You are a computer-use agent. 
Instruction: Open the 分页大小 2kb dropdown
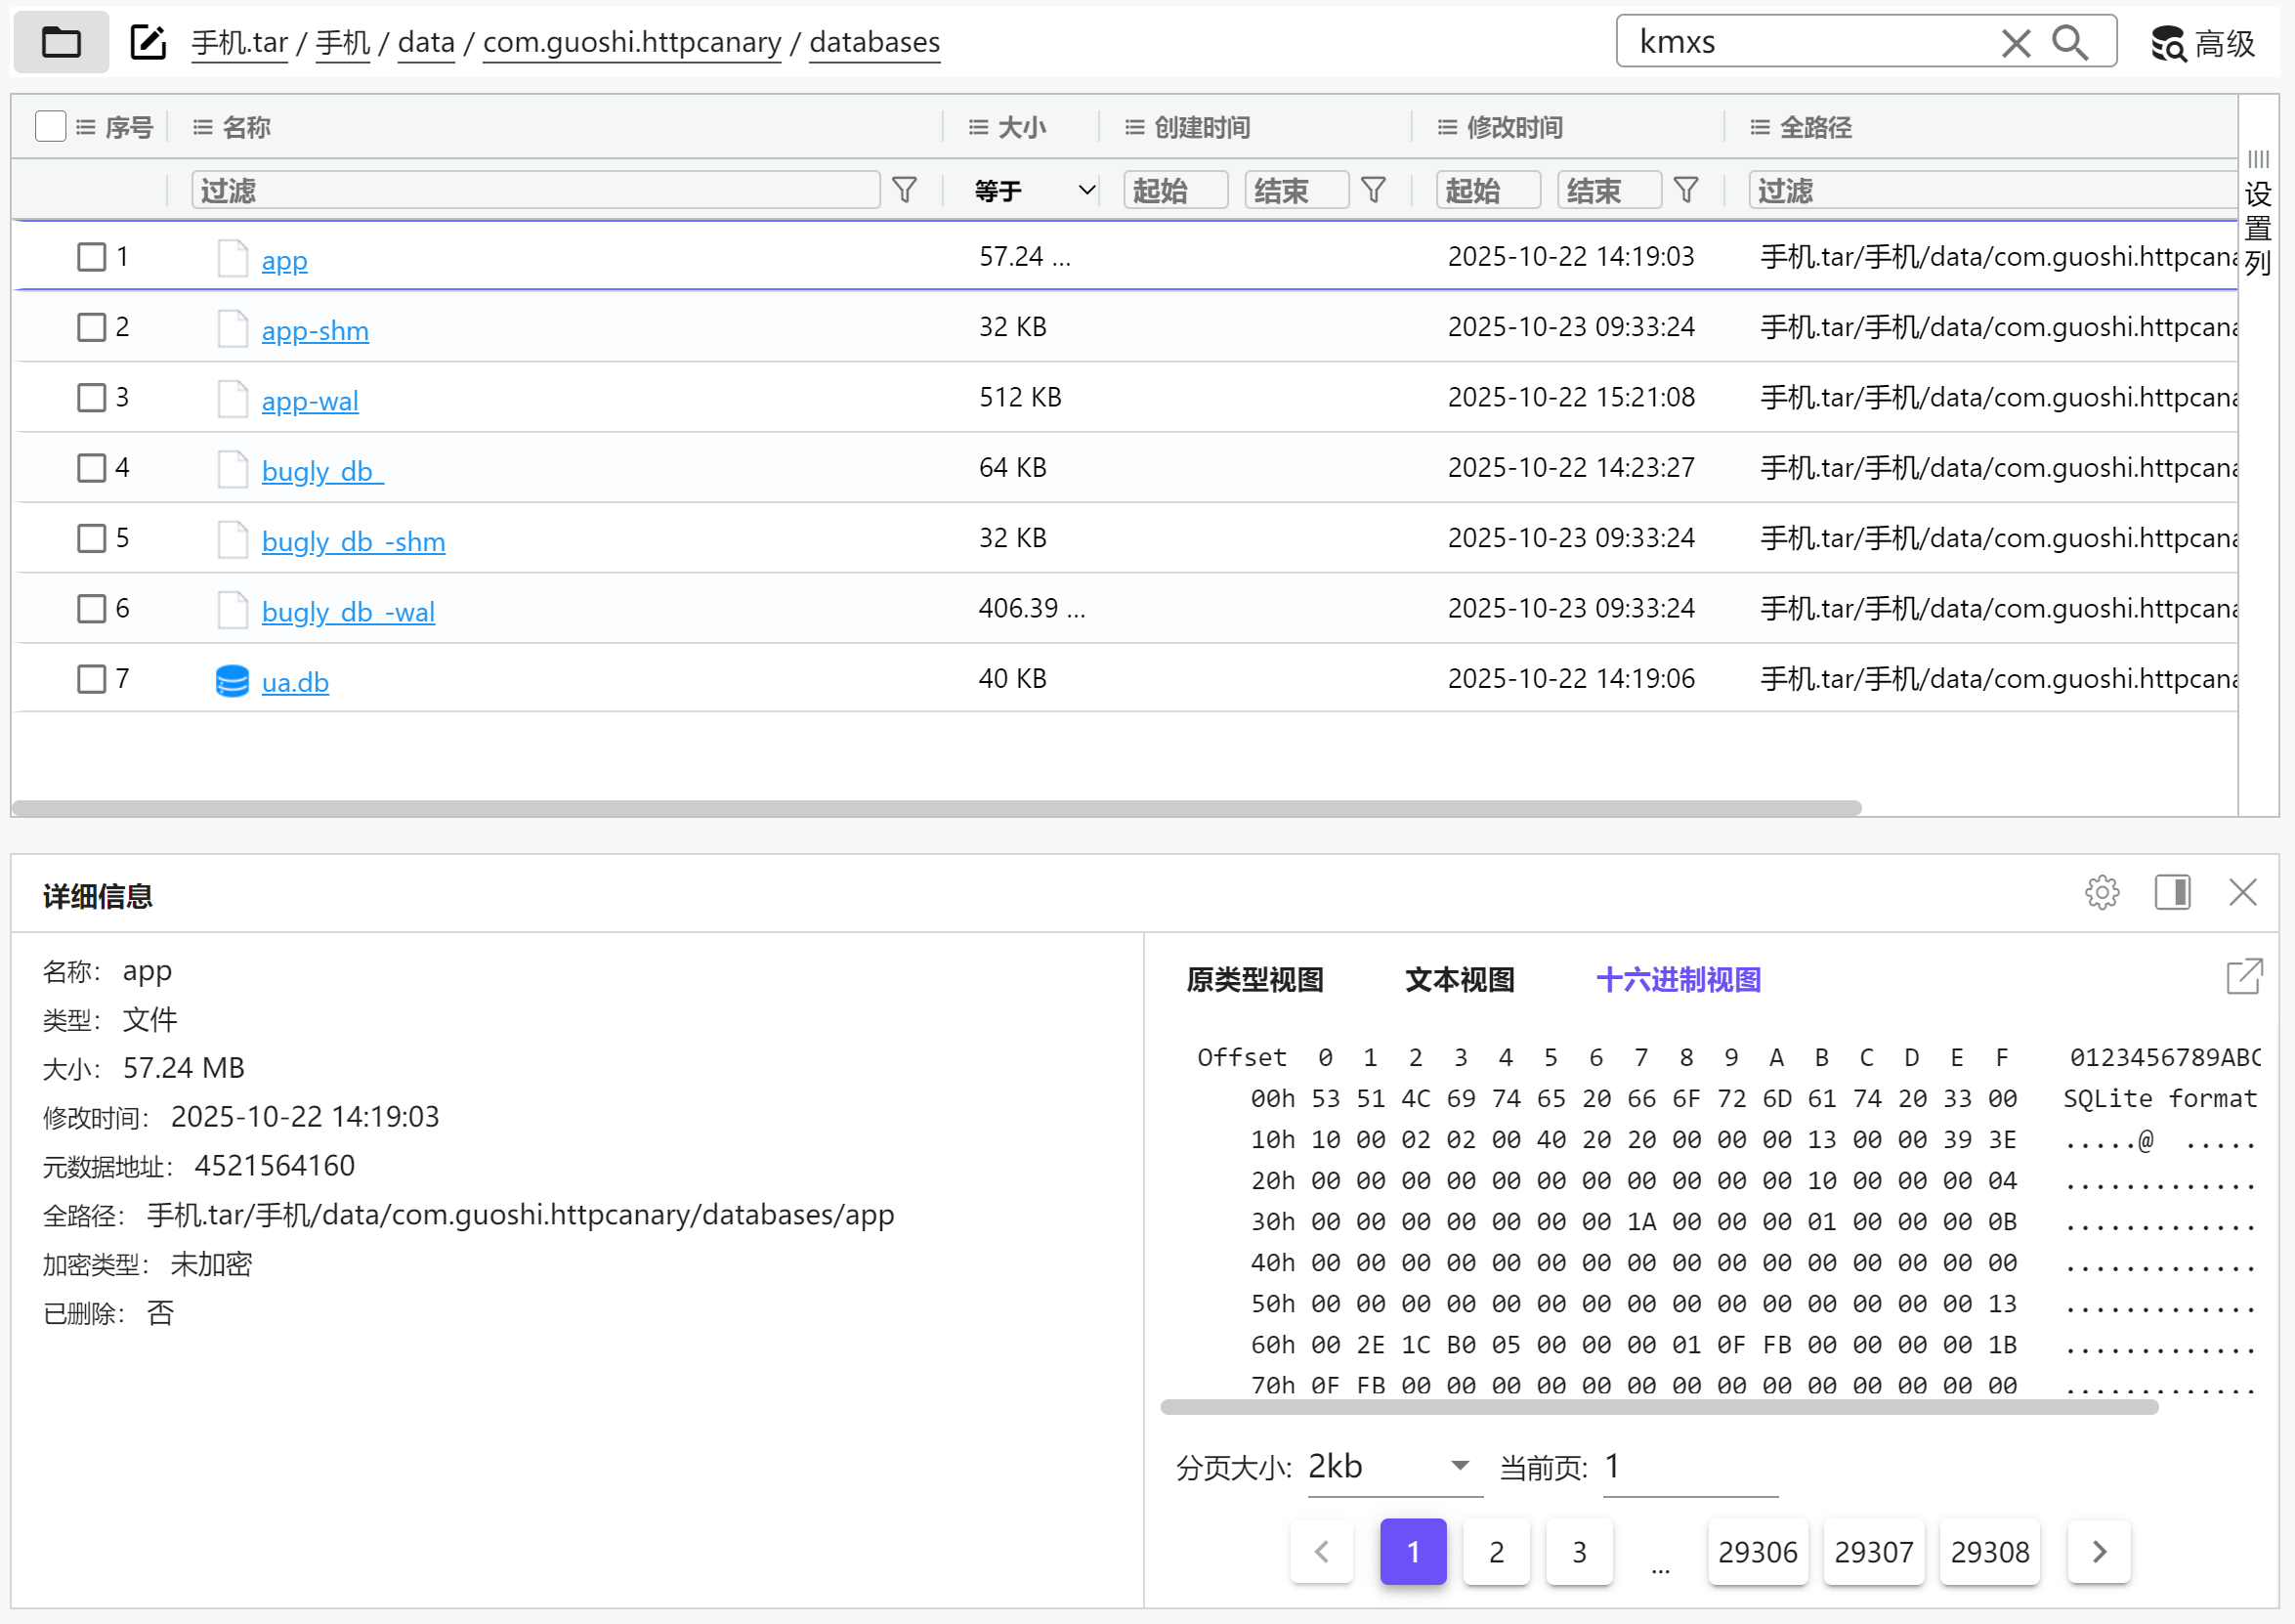pyautogui.click(x=1393, y=1467)
